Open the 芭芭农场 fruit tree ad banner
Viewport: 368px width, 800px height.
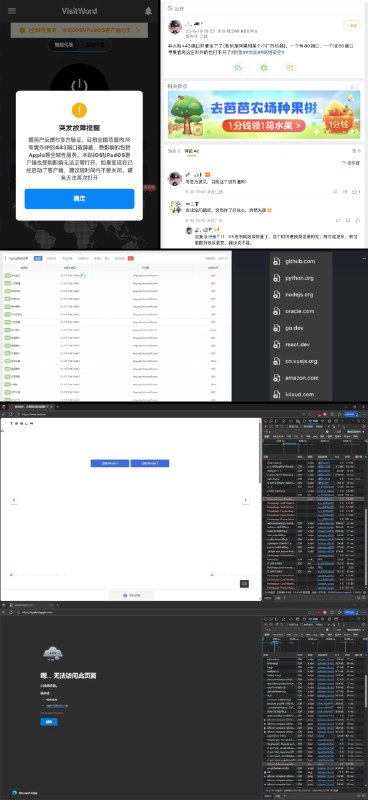(x=264, y=115)
